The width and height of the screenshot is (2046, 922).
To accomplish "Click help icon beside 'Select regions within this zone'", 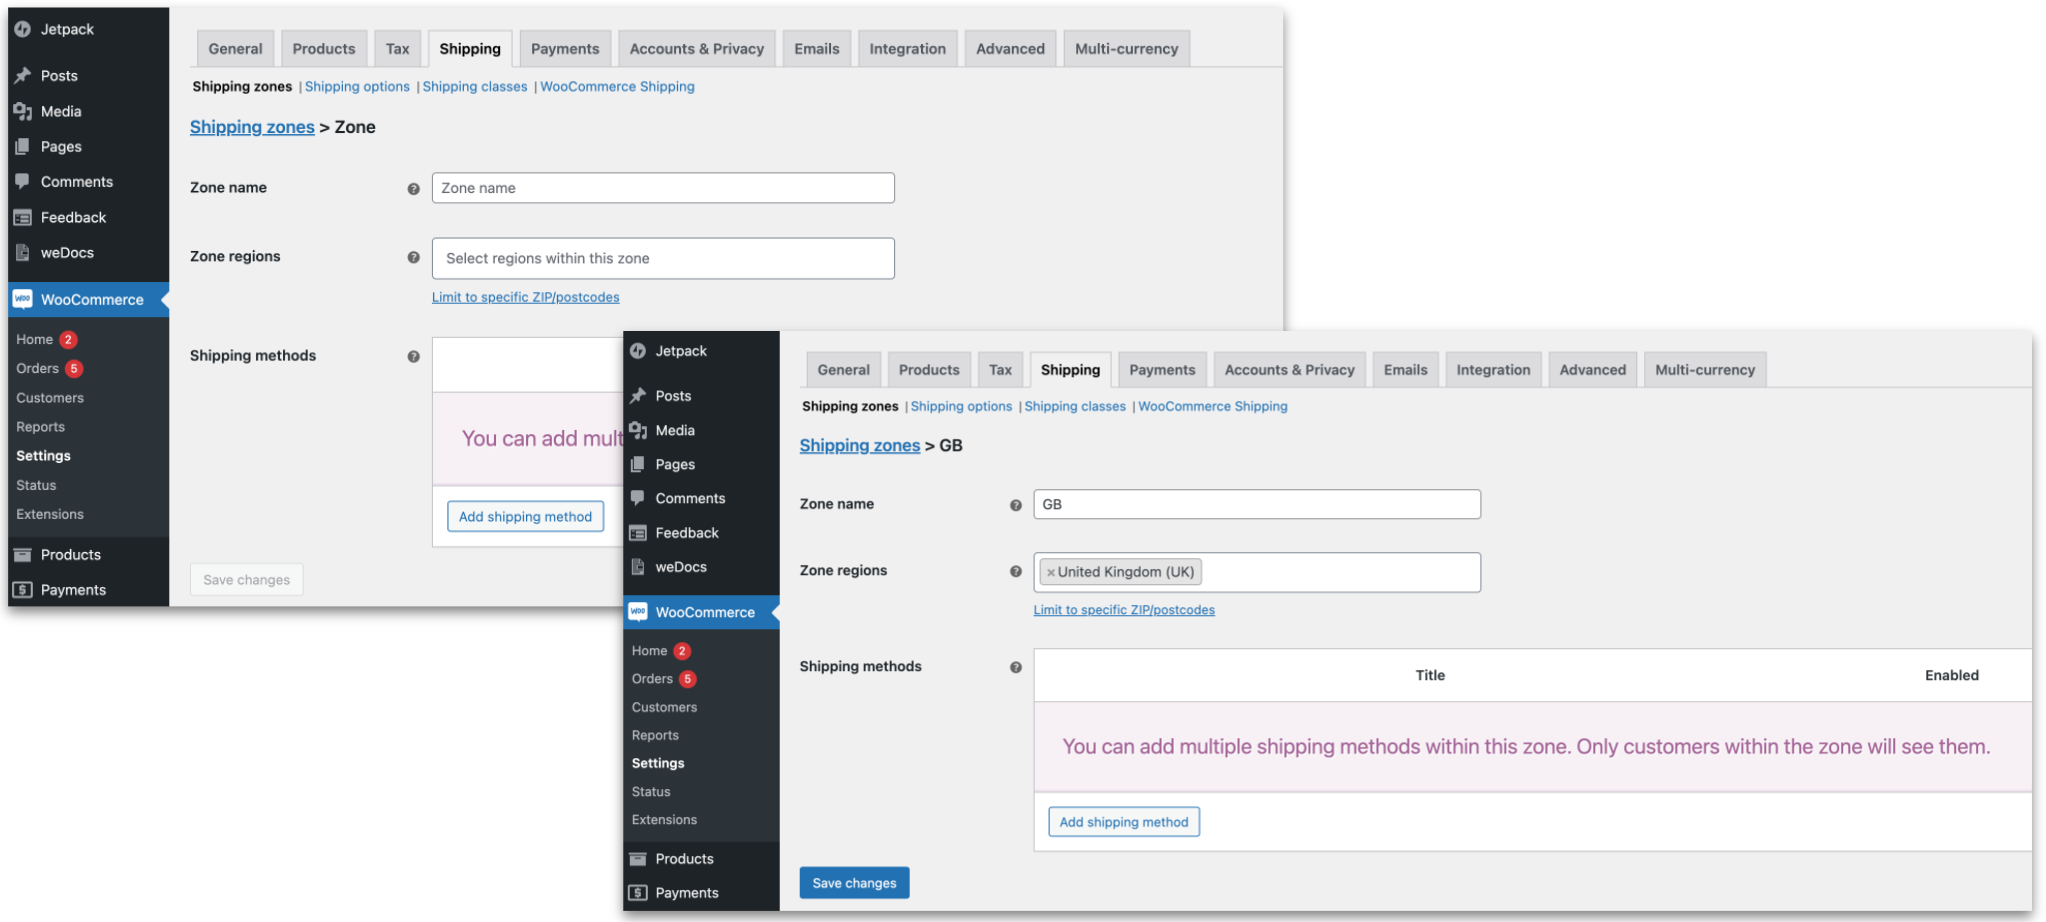I will (413, 257).
